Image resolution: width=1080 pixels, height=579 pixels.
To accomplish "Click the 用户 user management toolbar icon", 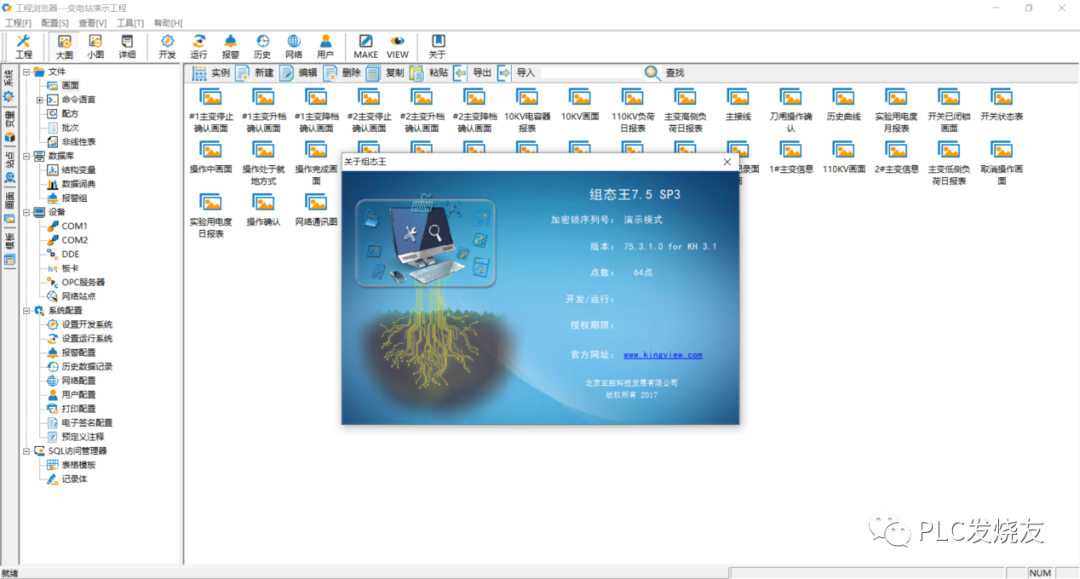I will pyautogui.click(x=325, y=45).
